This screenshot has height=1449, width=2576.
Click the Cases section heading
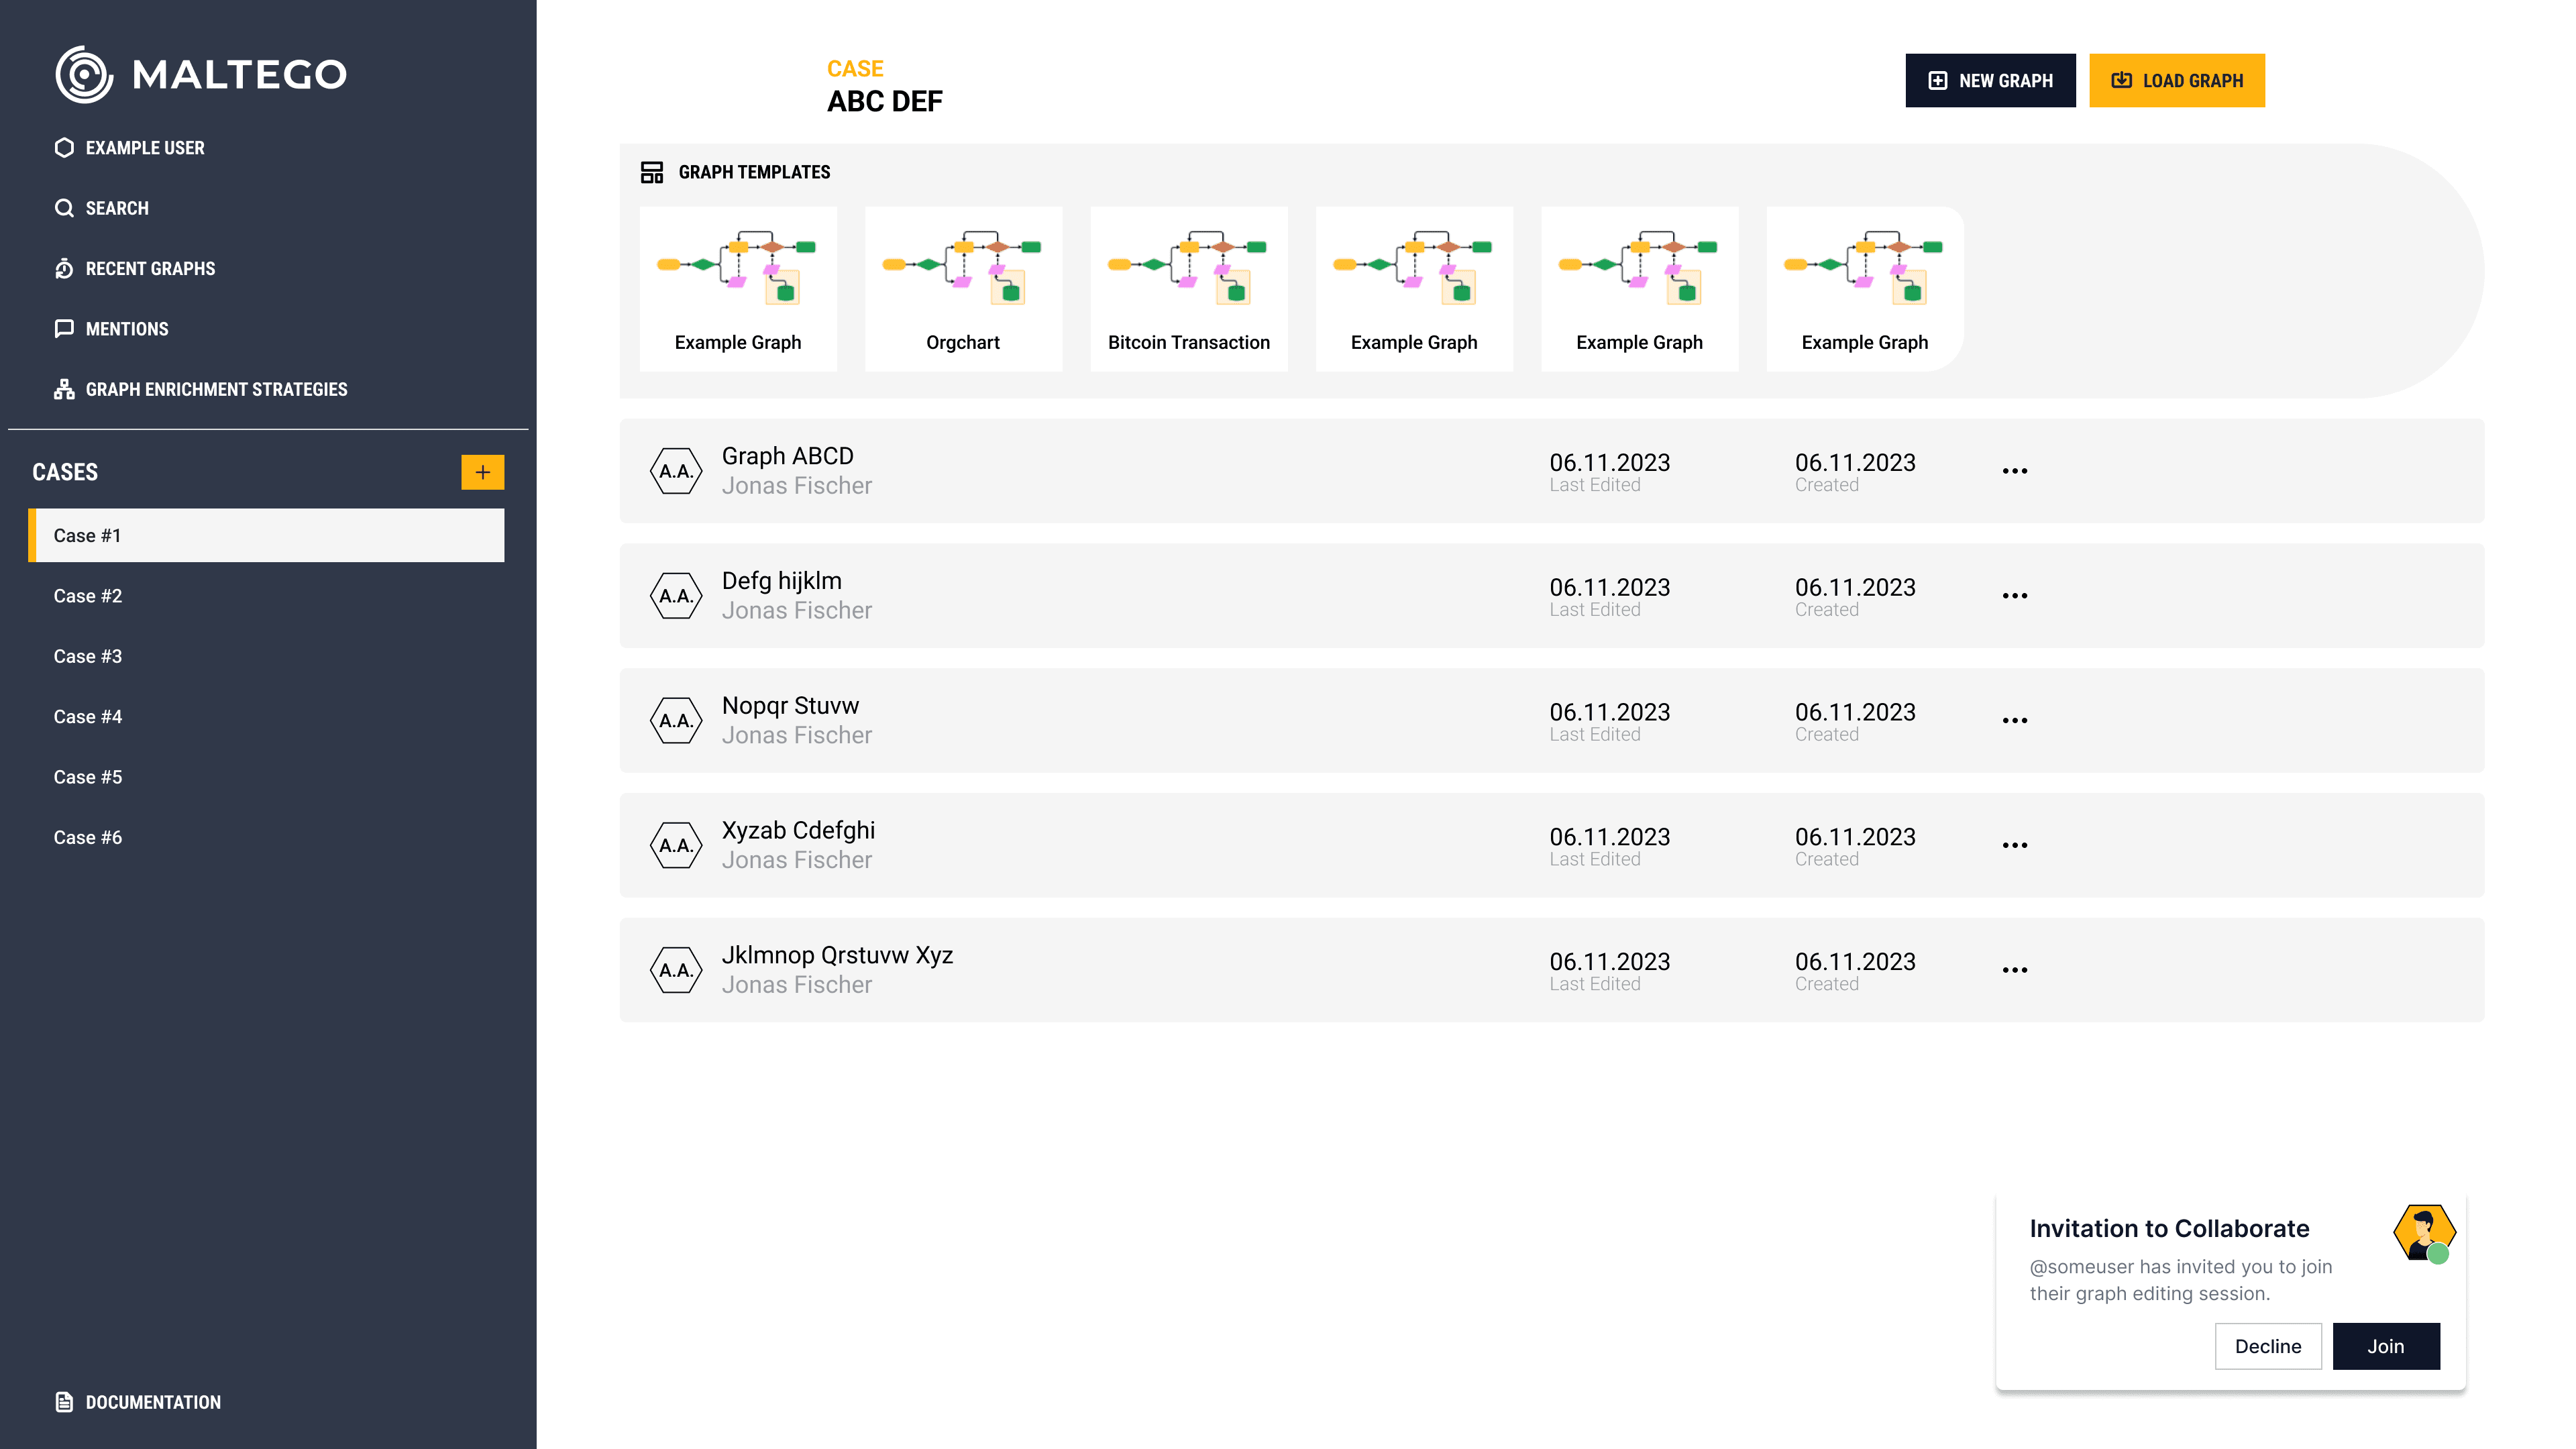(65, 472)
